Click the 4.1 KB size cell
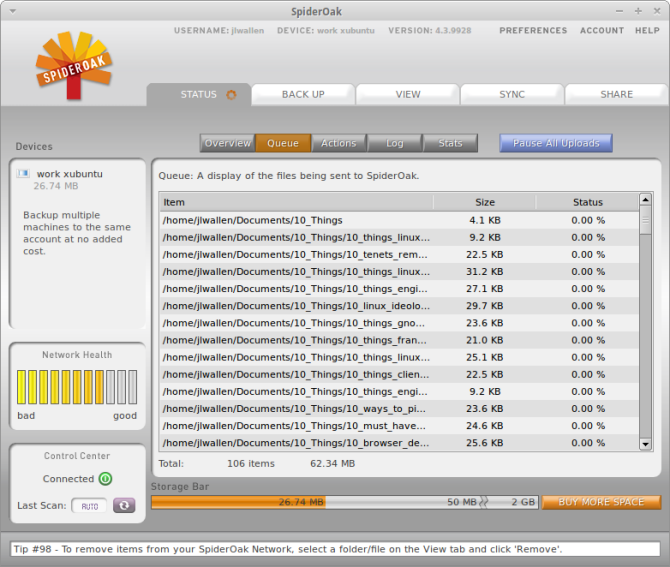Image resolution: width=670 pixels, height=567 pixels. click(x=485, y=220)
